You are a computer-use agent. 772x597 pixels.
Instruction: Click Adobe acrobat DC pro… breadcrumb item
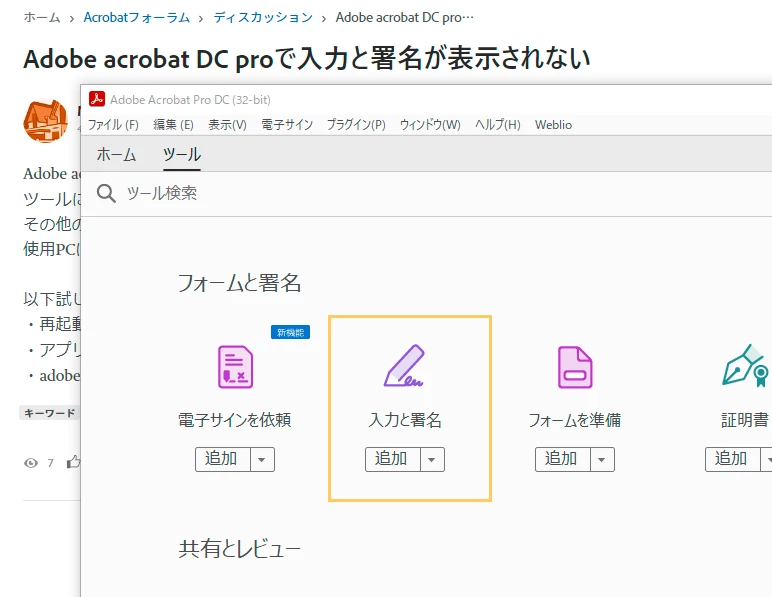coord(405,18)
